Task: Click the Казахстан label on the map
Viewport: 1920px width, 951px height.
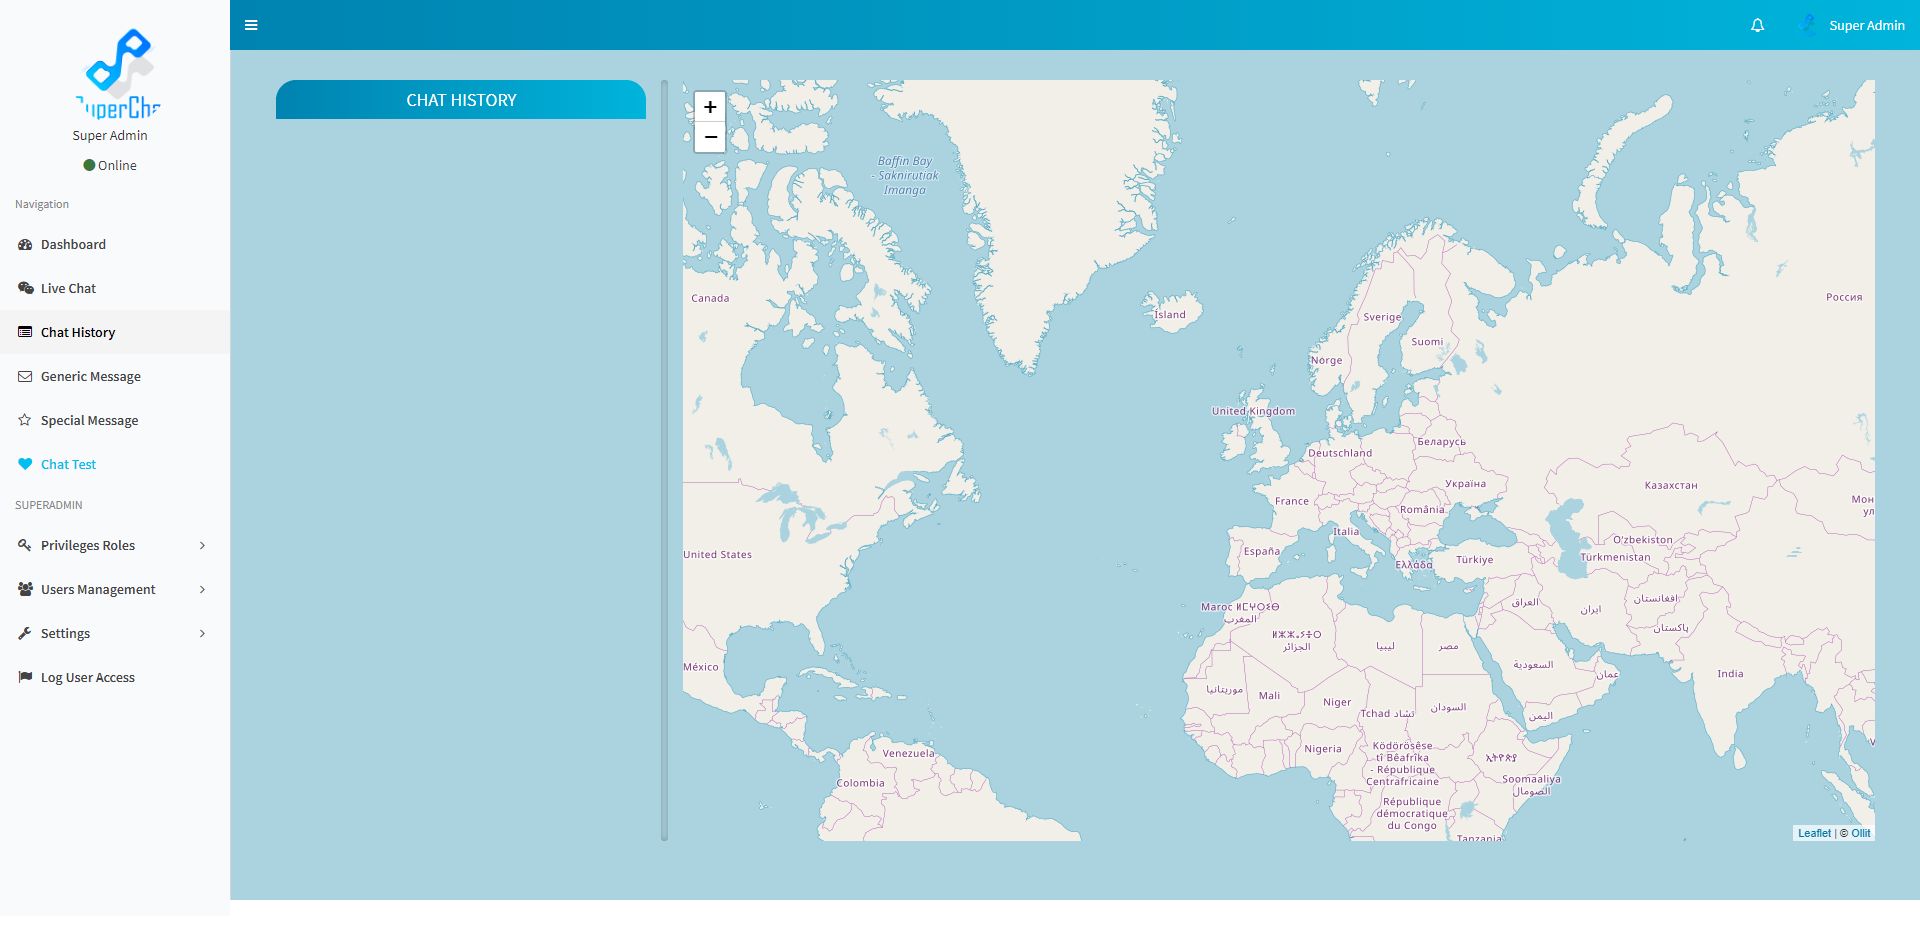Action: coord(1671,485)
